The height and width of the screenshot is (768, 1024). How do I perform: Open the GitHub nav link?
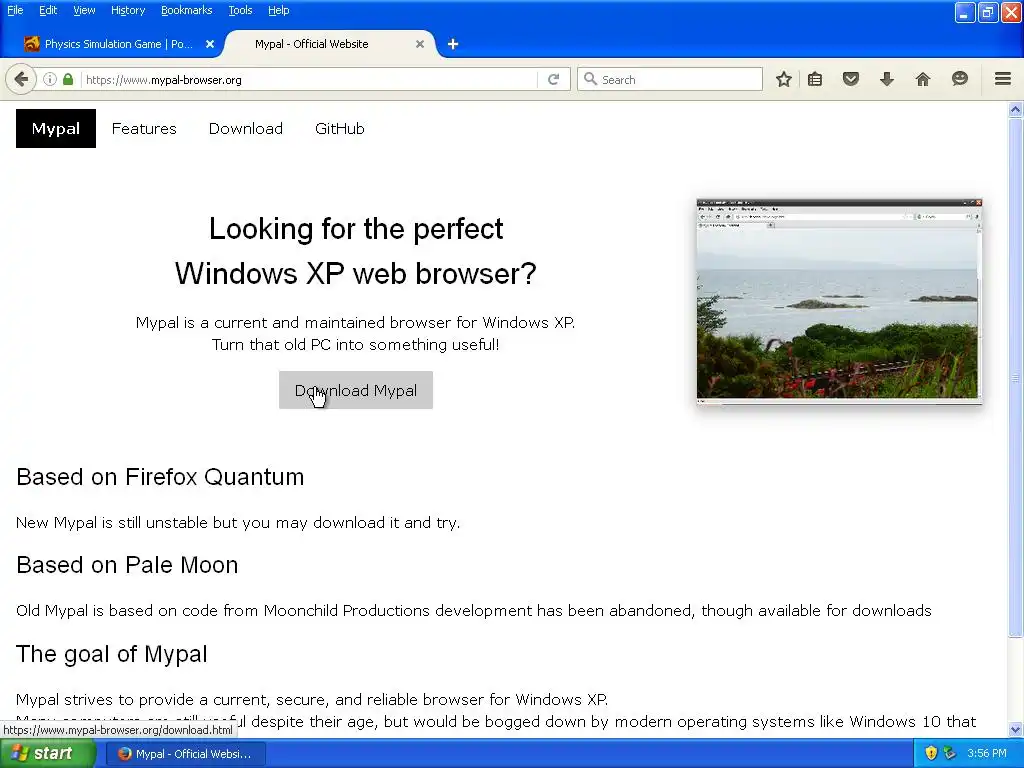(x=340, y=129)
